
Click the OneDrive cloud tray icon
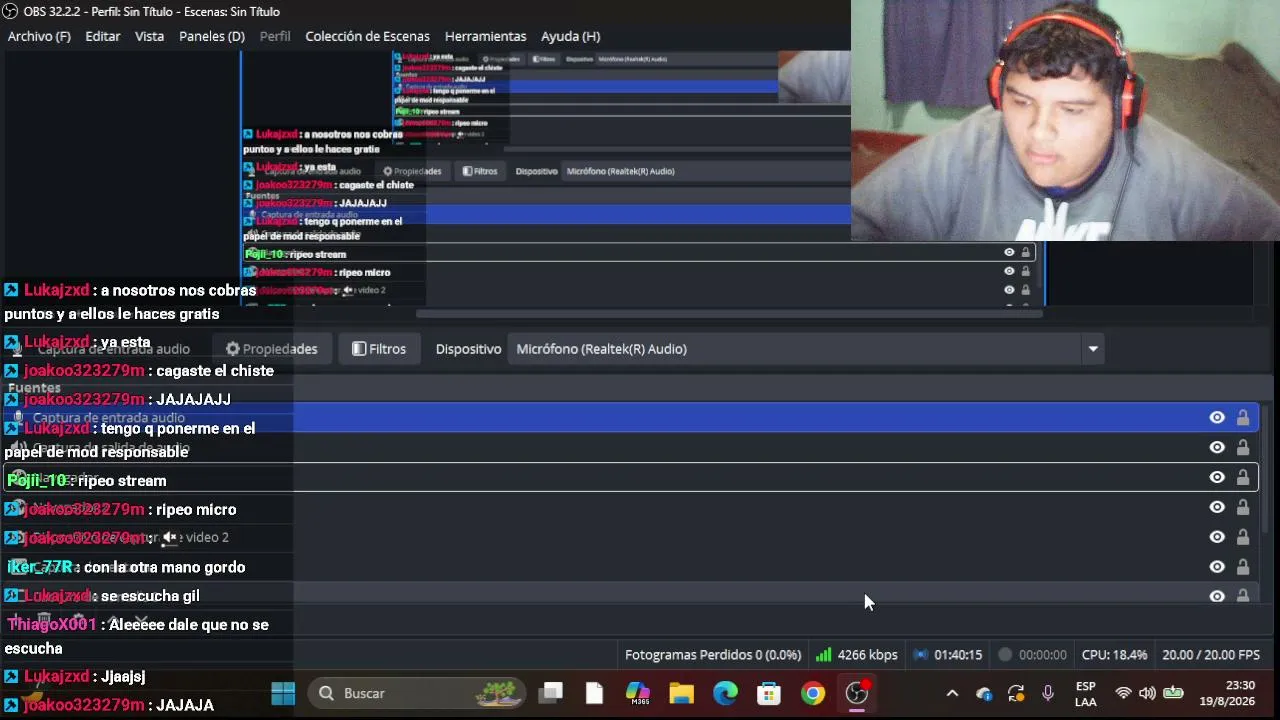(984, 693)
